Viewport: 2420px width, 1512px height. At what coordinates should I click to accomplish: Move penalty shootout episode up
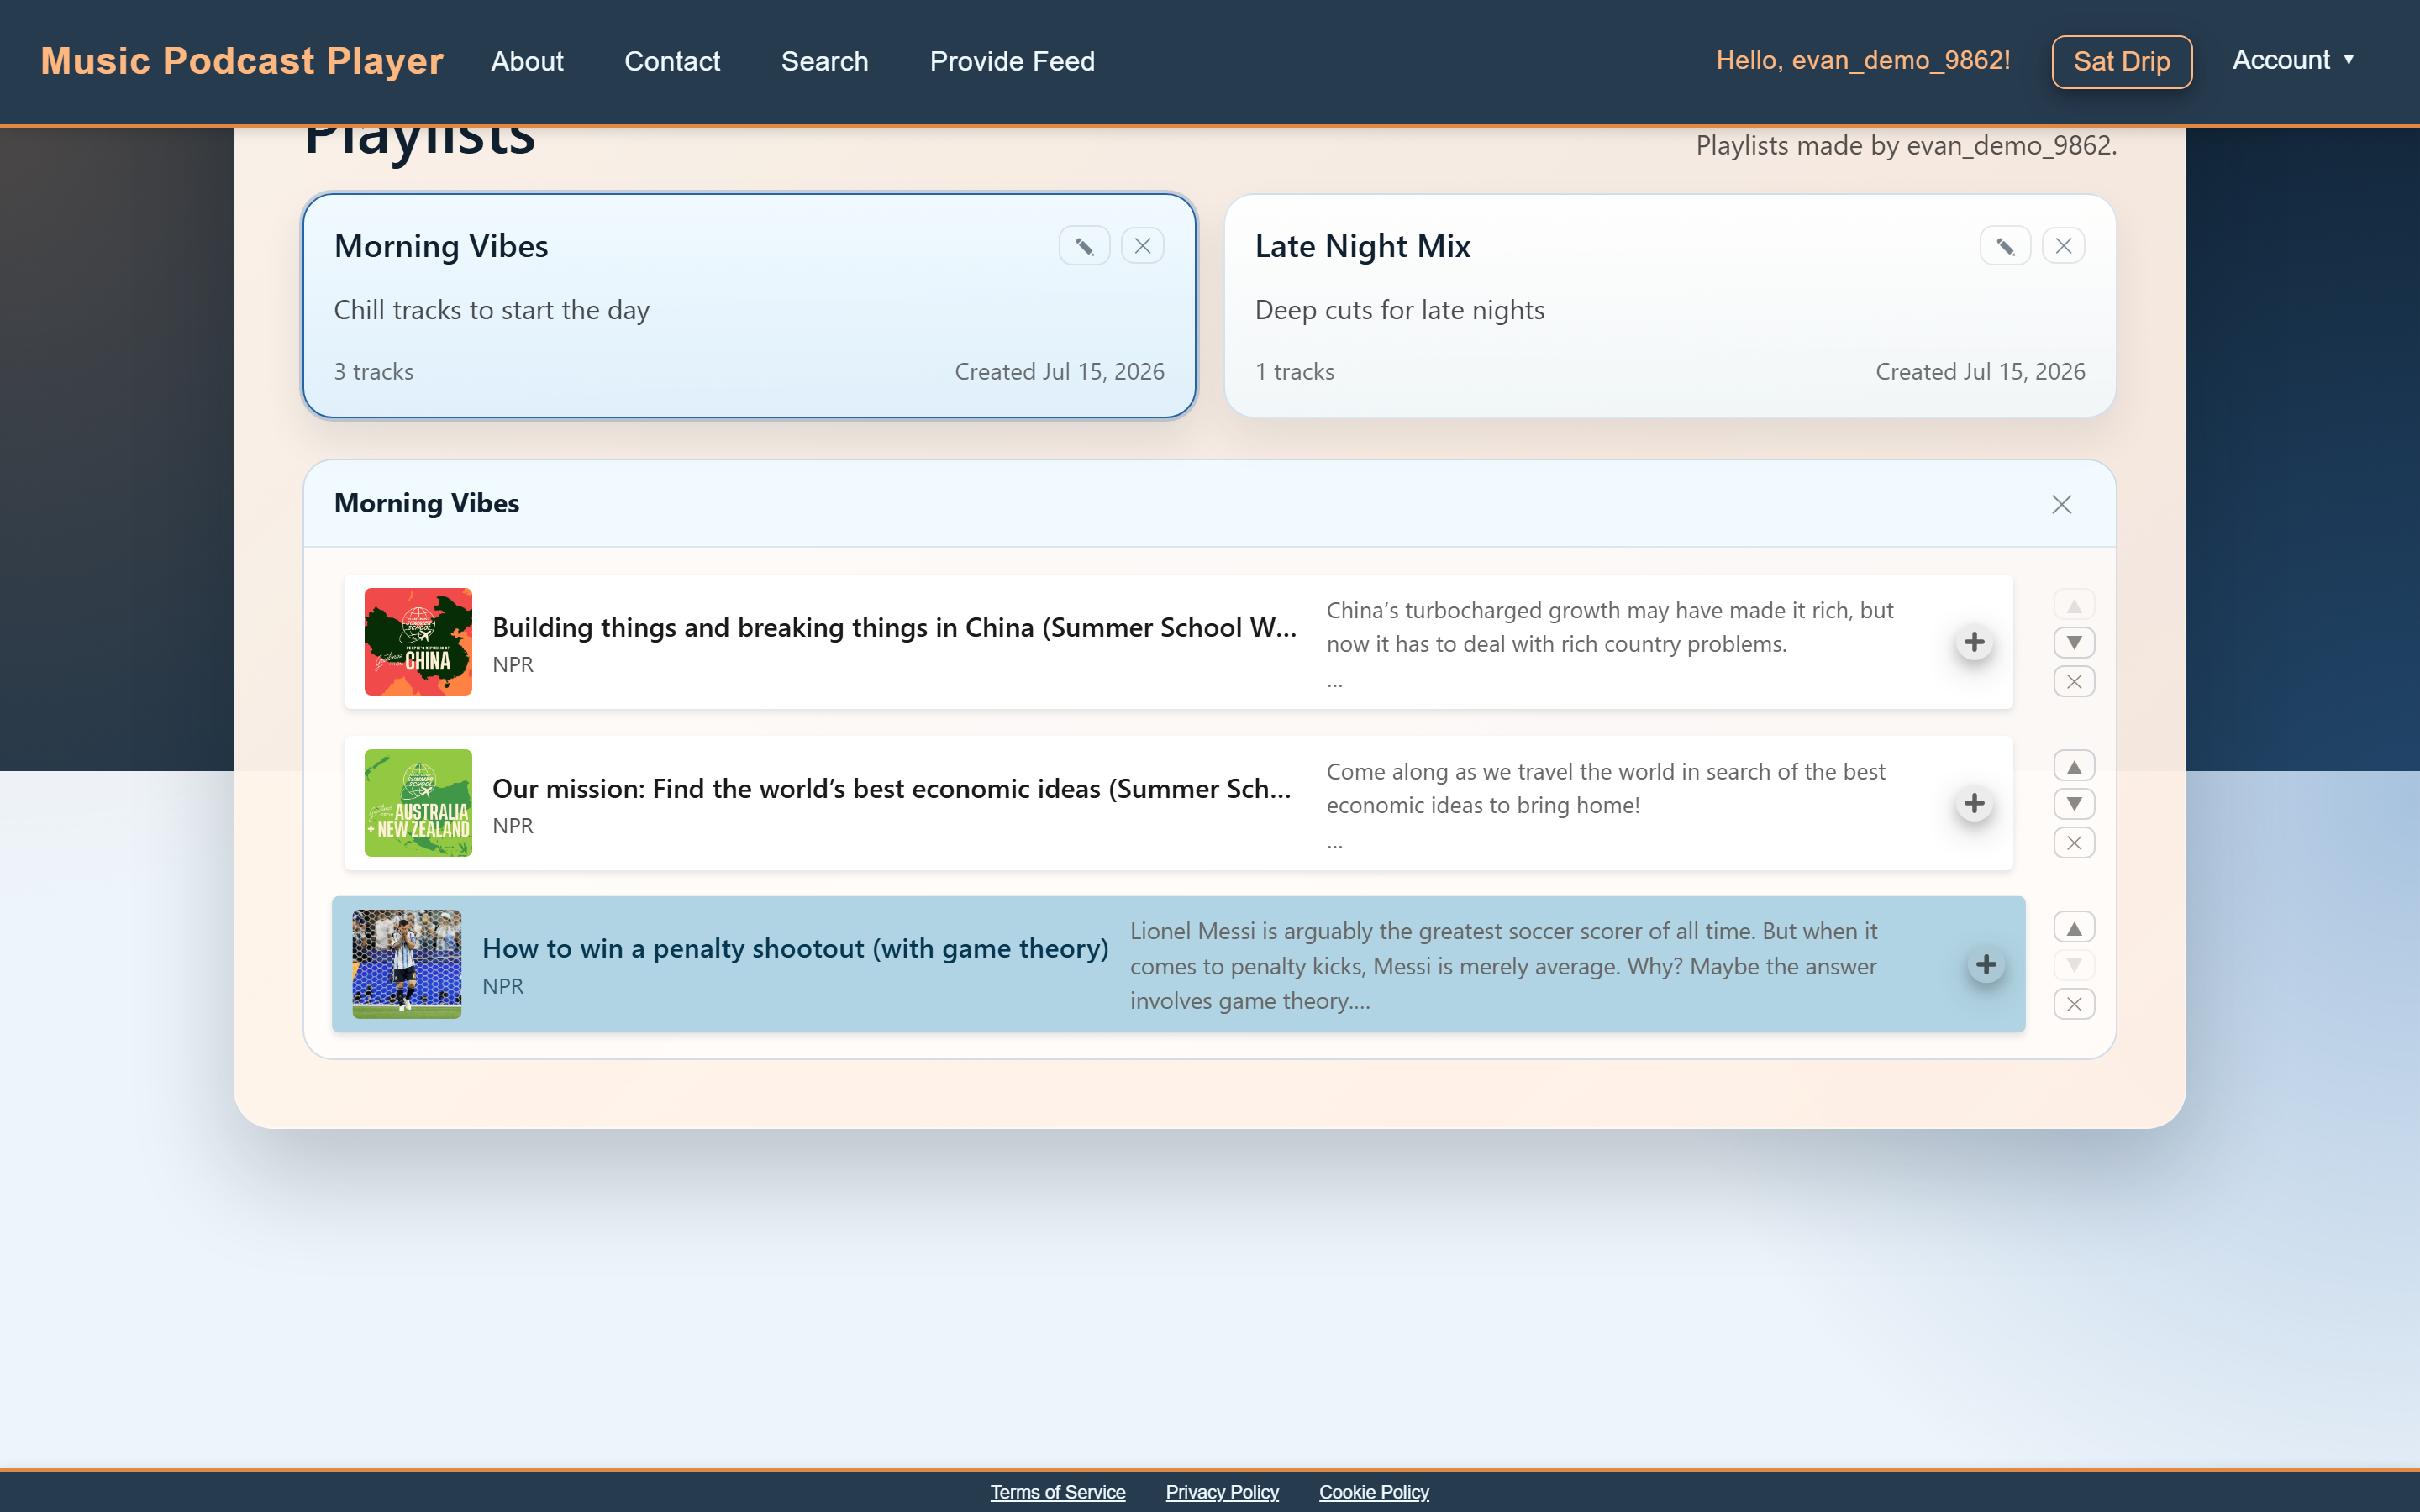(2074, 927)
